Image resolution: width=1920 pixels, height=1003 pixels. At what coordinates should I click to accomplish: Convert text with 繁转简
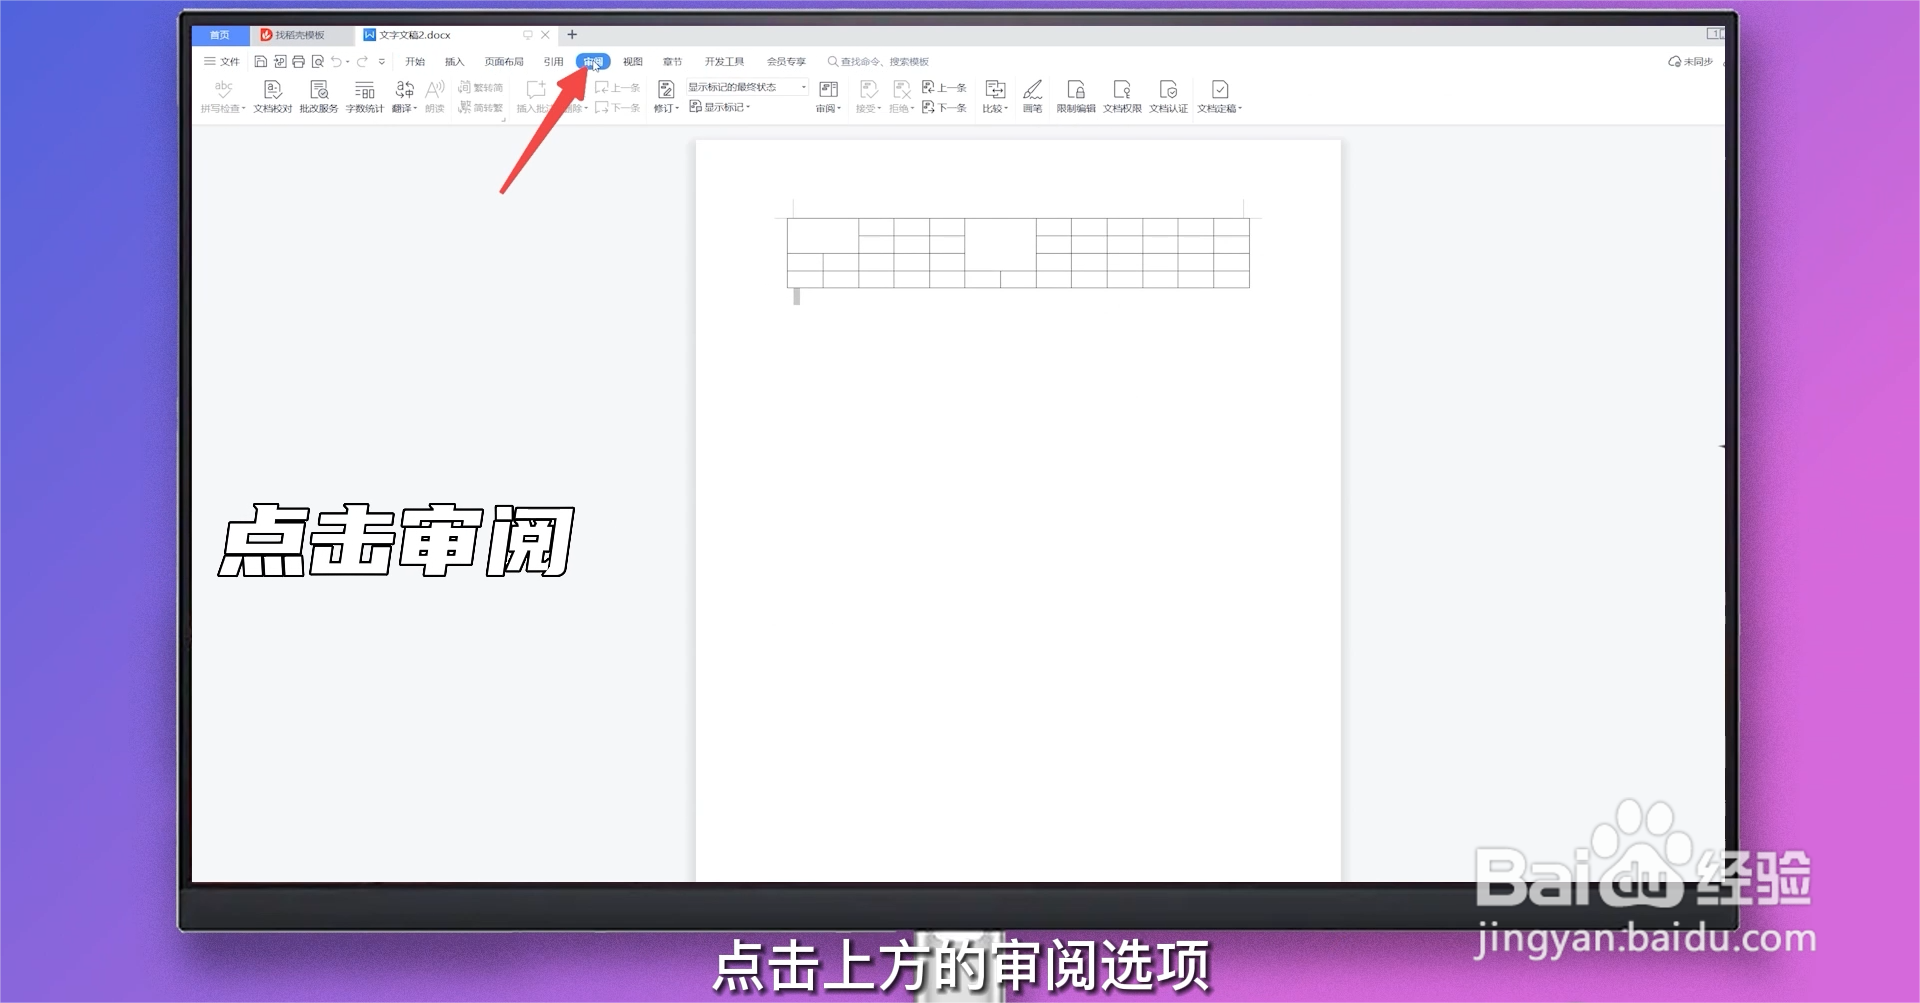481,87
